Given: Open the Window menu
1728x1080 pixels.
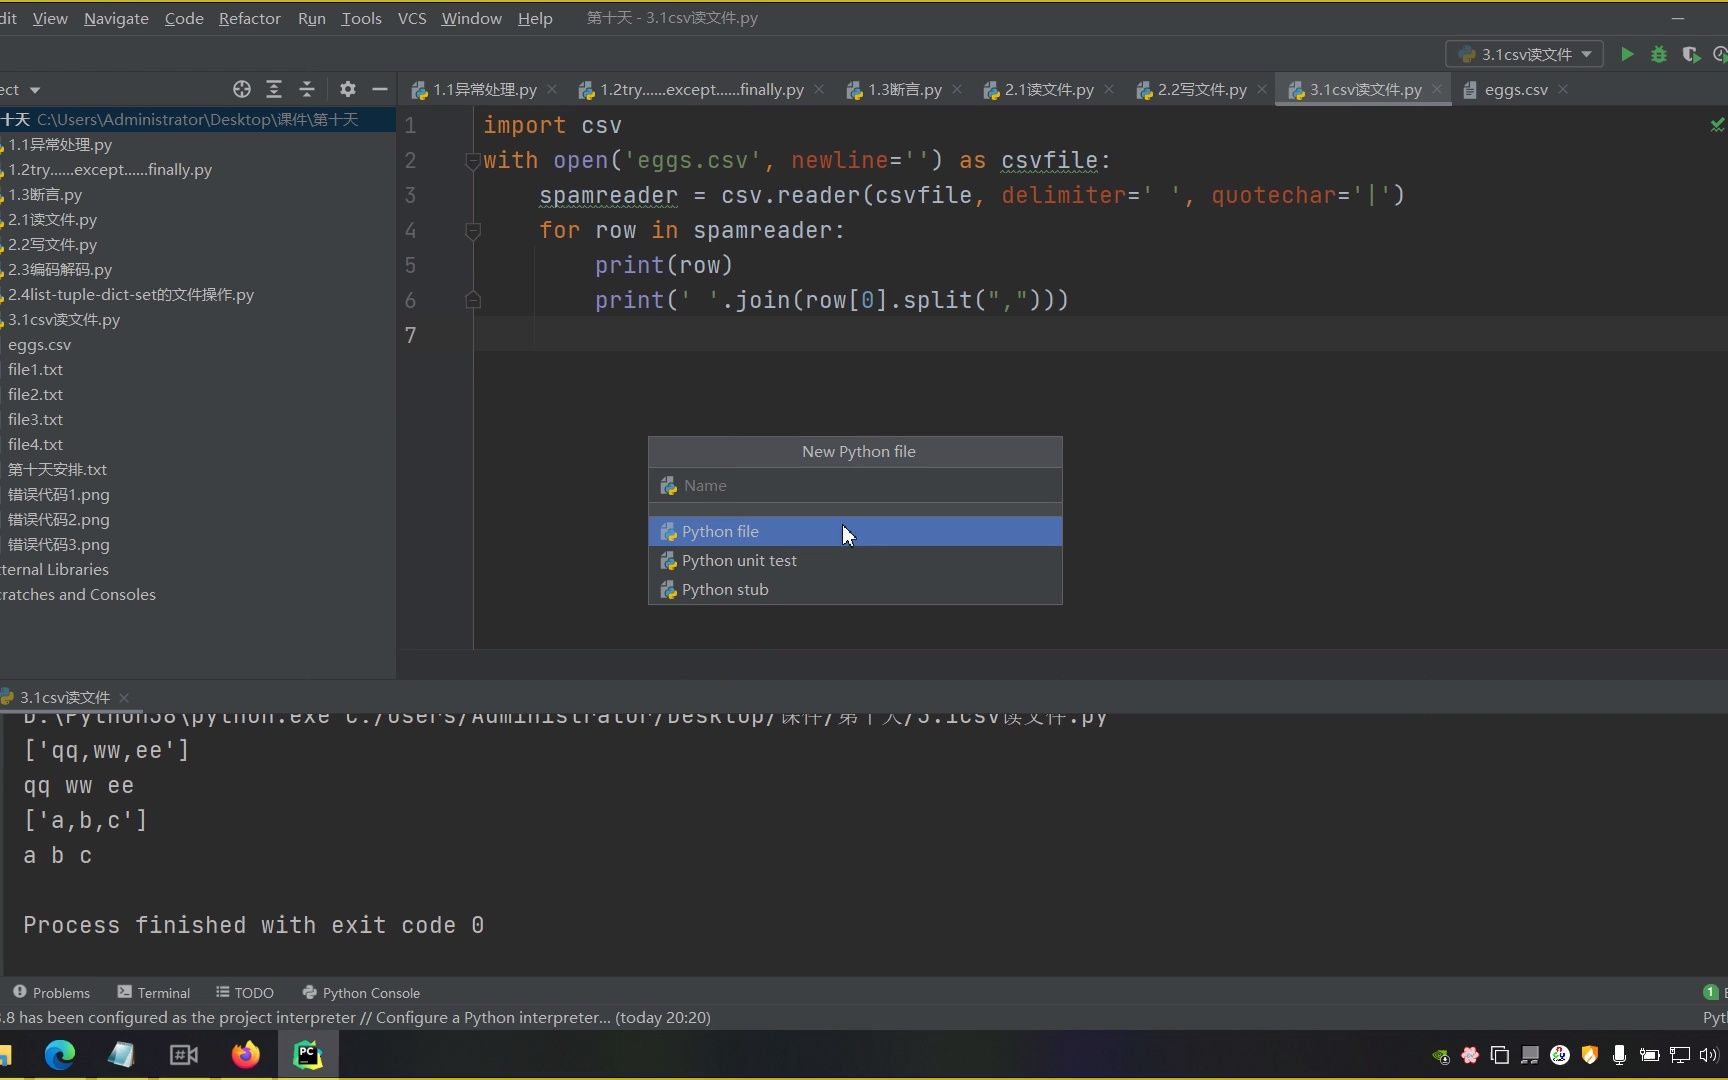Looking at the screenshot, I should (x=472, y=18).
